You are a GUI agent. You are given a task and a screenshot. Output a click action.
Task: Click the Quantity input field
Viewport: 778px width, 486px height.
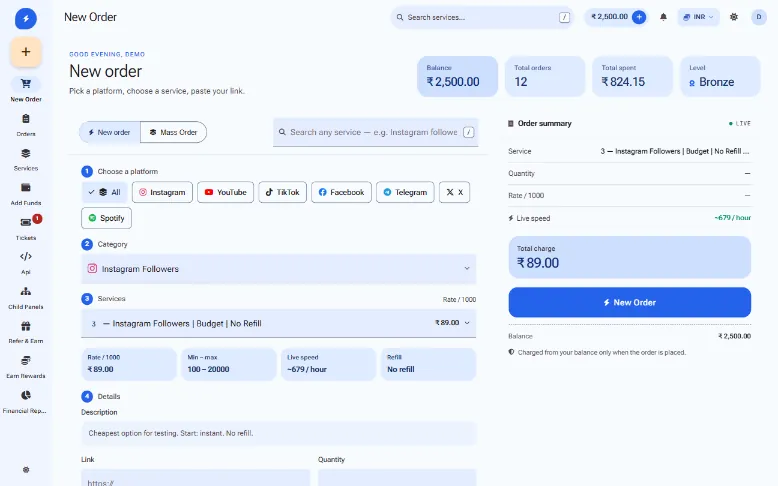[397, 478]
